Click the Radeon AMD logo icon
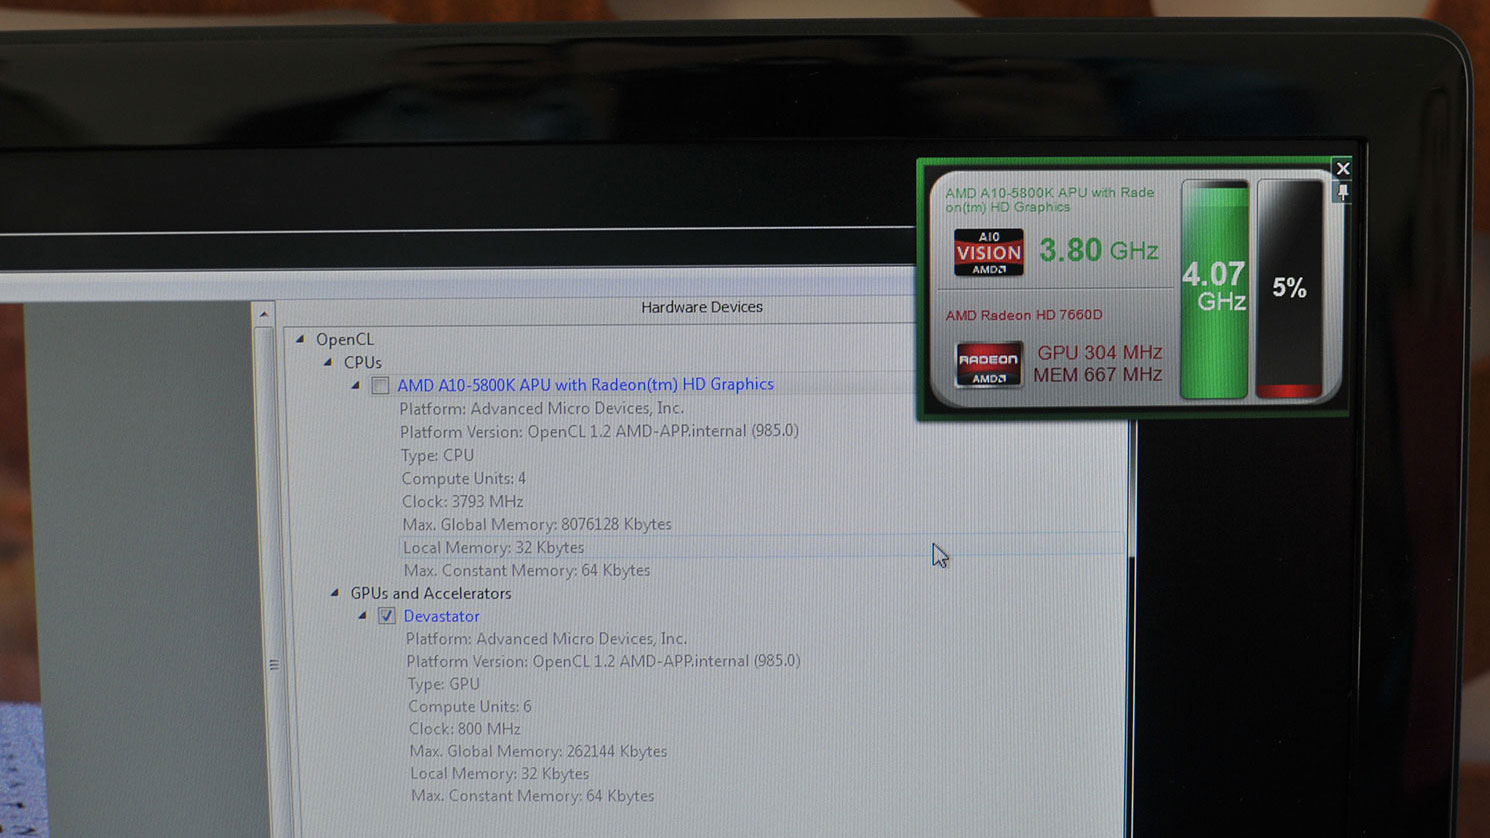The width and height of the screenshot is (1490, 838). tap(988, 364)
